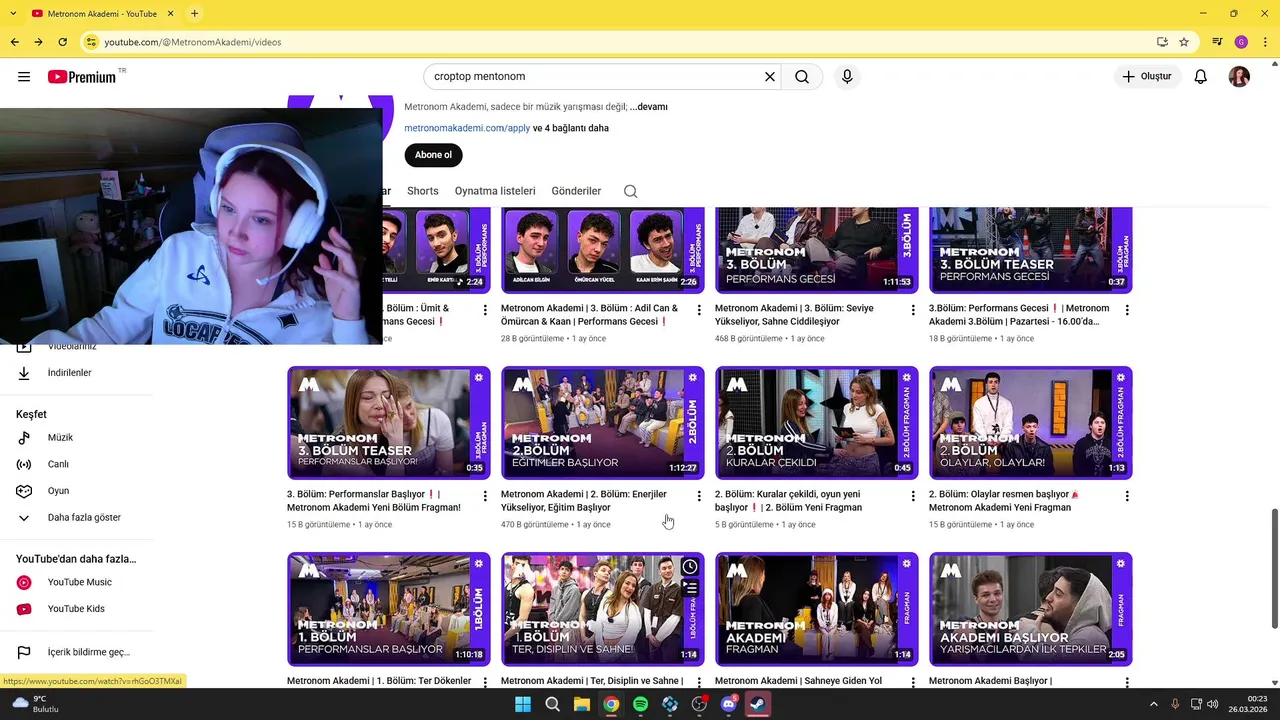
Task: Open options for 'Enerjiler Yükseliyor' video
Action: pos(699,496)
